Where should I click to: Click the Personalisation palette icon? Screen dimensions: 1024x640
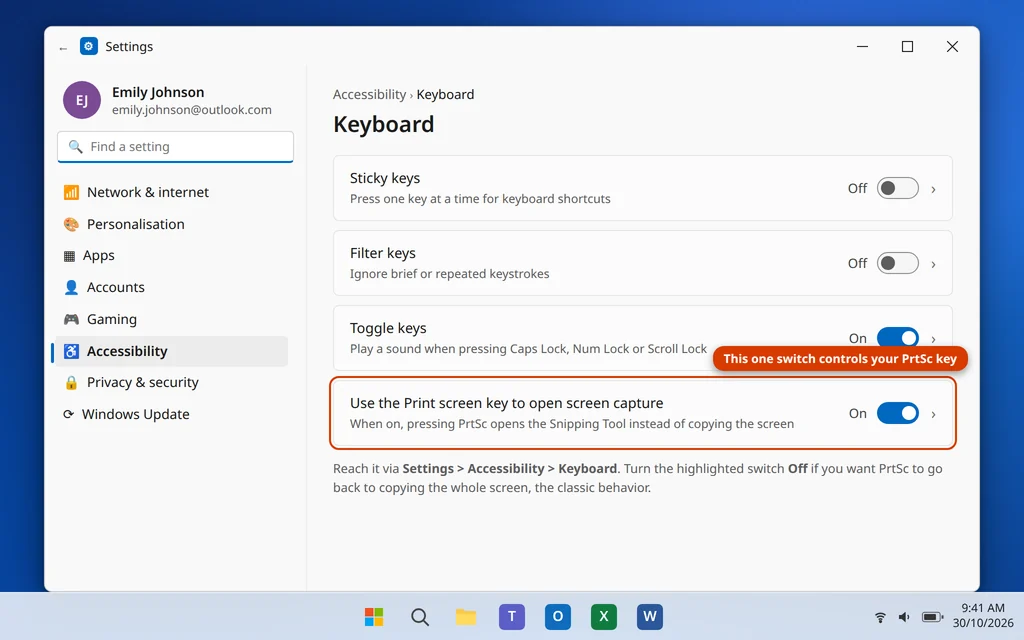coord(71,224)
